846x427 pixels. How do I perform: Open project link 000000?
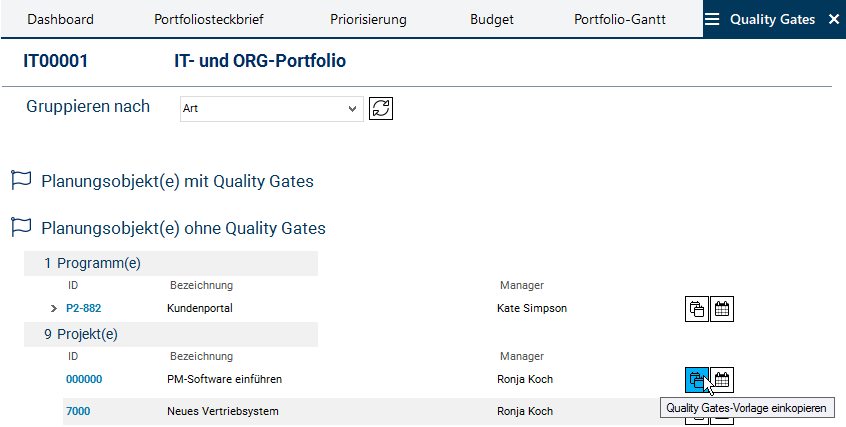(84, 379)
